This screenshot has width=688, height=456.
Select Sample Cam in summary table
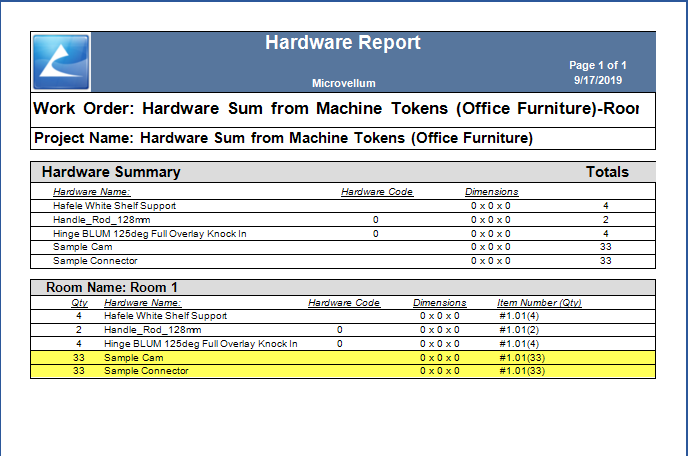[82, 247]
